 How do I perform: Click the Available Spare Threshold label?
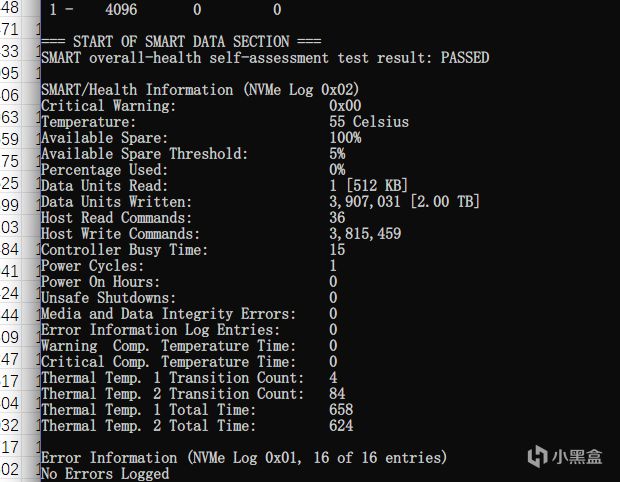pos(144,154)
